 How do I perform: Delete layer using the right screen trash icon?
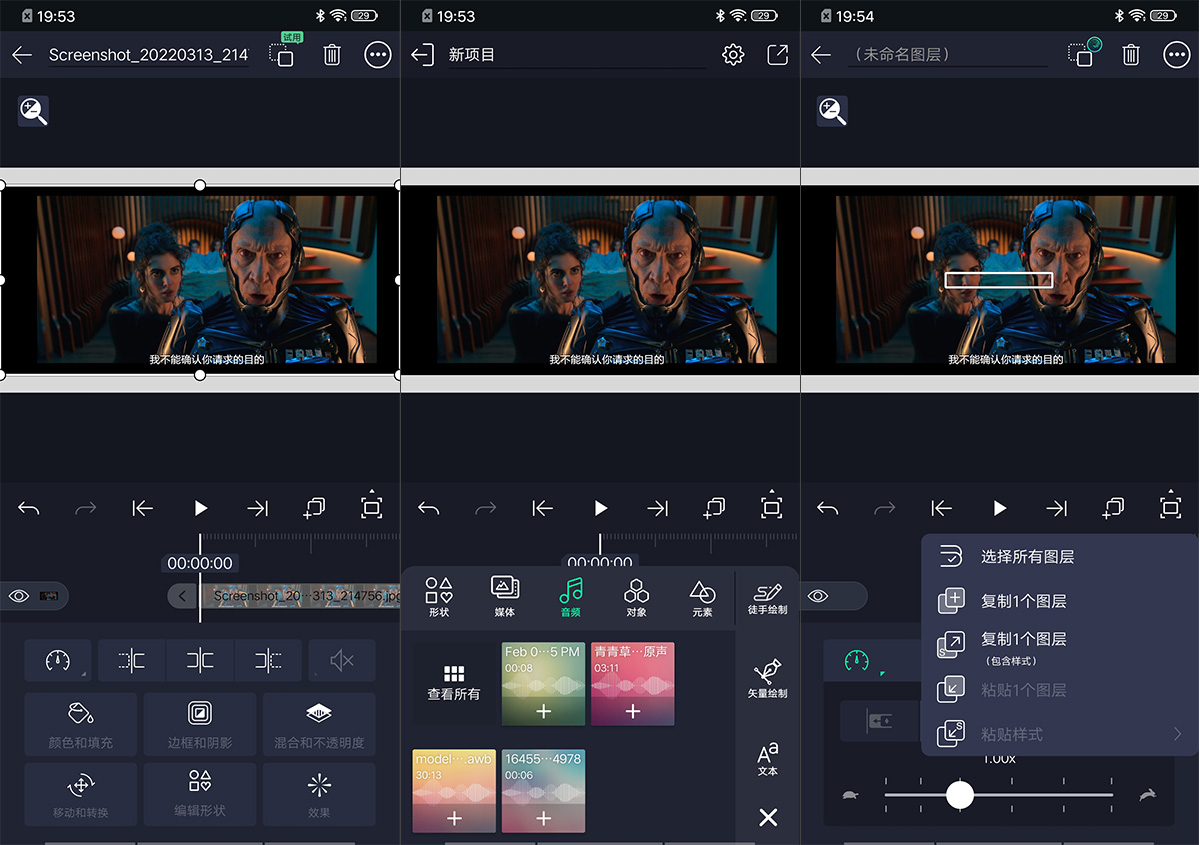point(1131,55)
